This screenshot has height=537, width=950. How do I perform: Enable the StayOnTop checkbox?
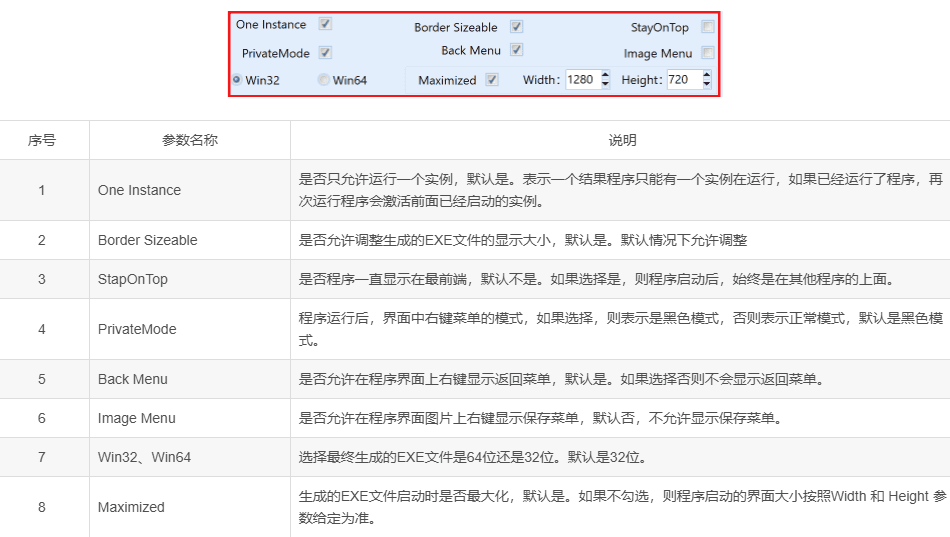point(708,27)
